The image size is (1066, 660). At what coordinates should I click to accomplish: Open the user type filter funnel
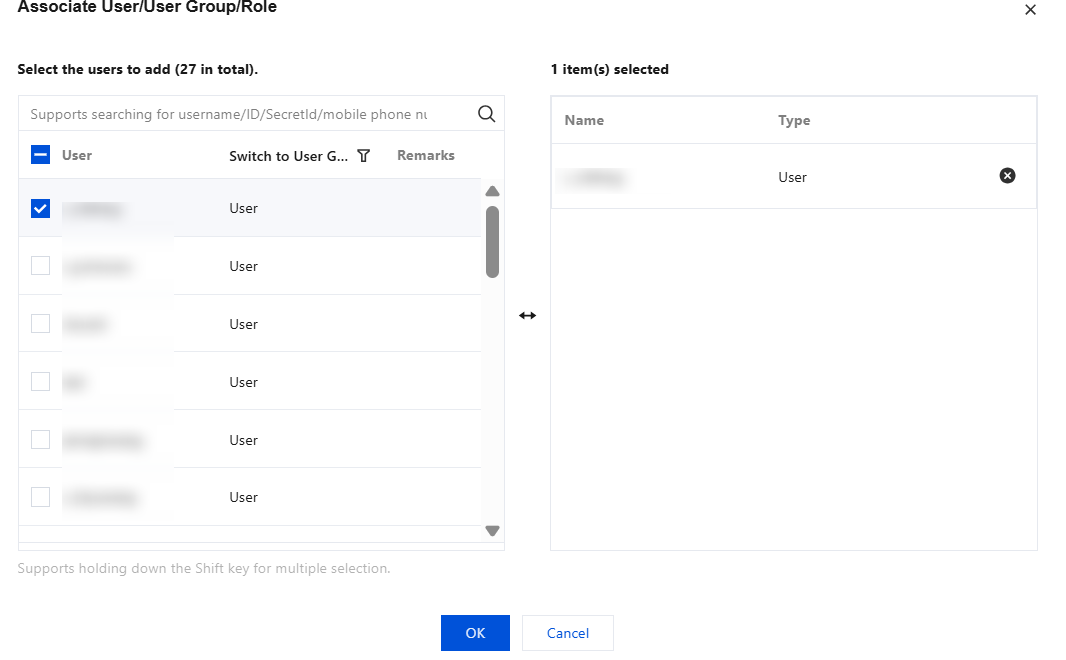(364, 156)
